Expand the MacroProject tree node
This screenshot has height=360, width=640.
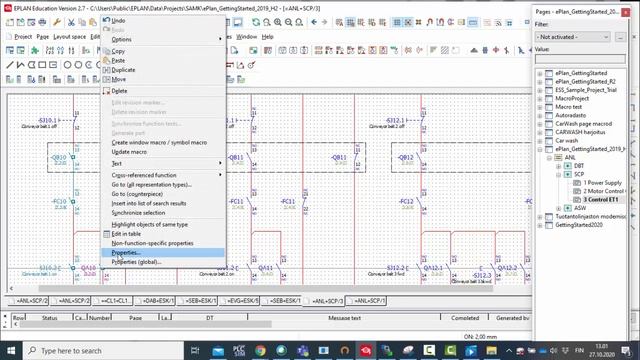click(x=540, y=98)
